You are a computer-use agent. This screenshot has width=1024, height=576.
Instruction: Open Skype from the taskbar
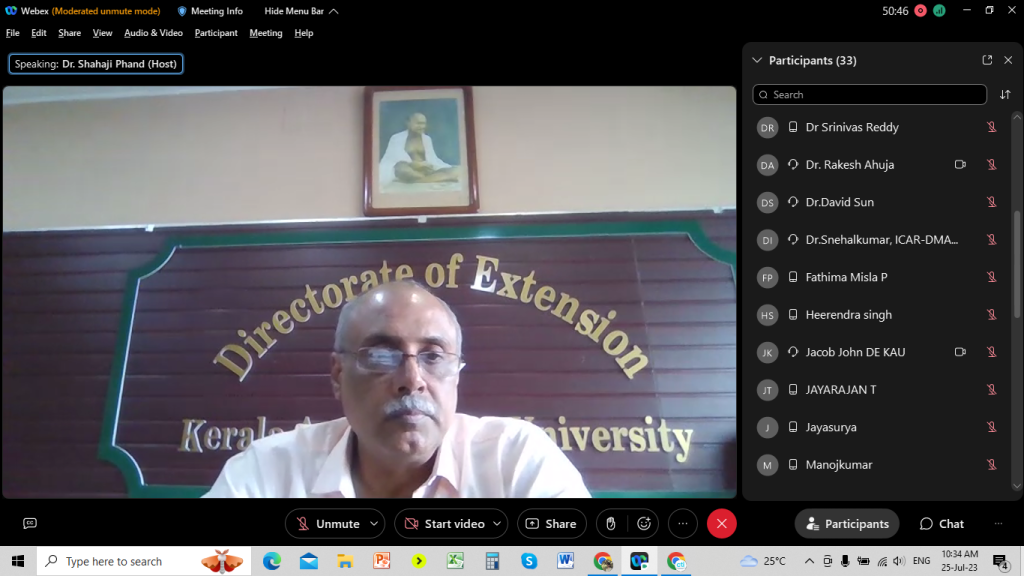(529, 561)
